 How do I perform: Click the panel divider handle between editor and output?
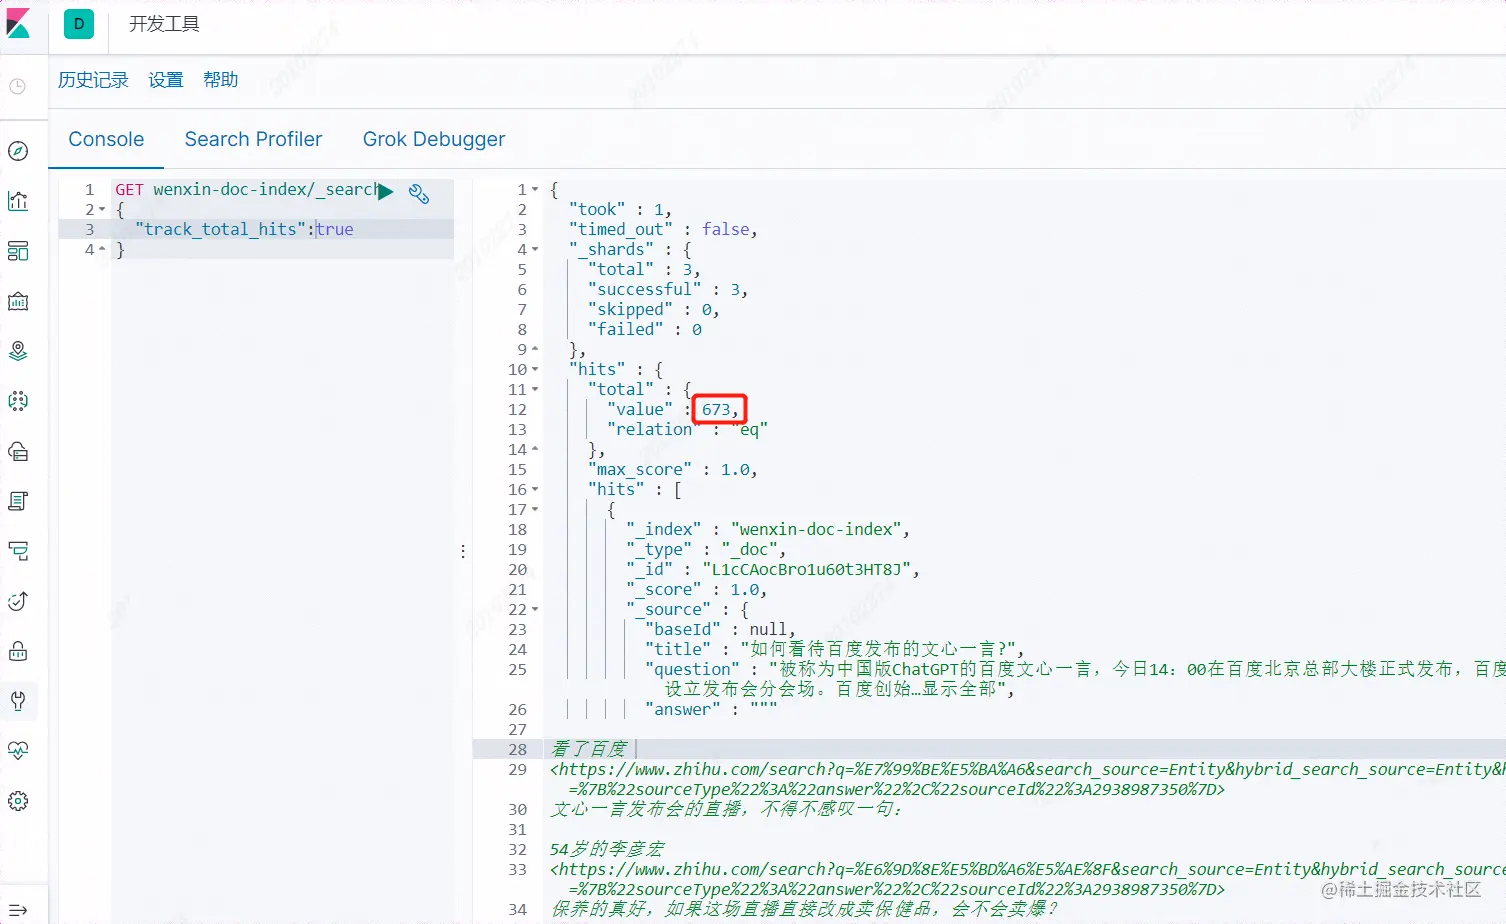[x=463, y=551]
